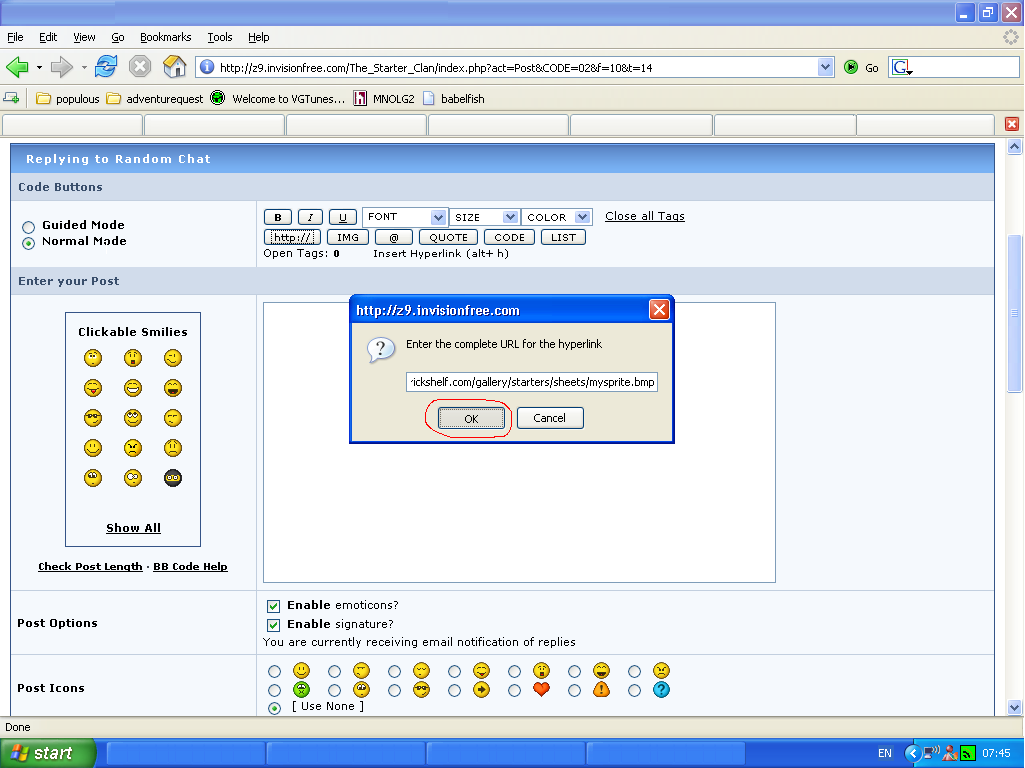Open the View menu
The image size is (1025, 768).
(84, 37)
